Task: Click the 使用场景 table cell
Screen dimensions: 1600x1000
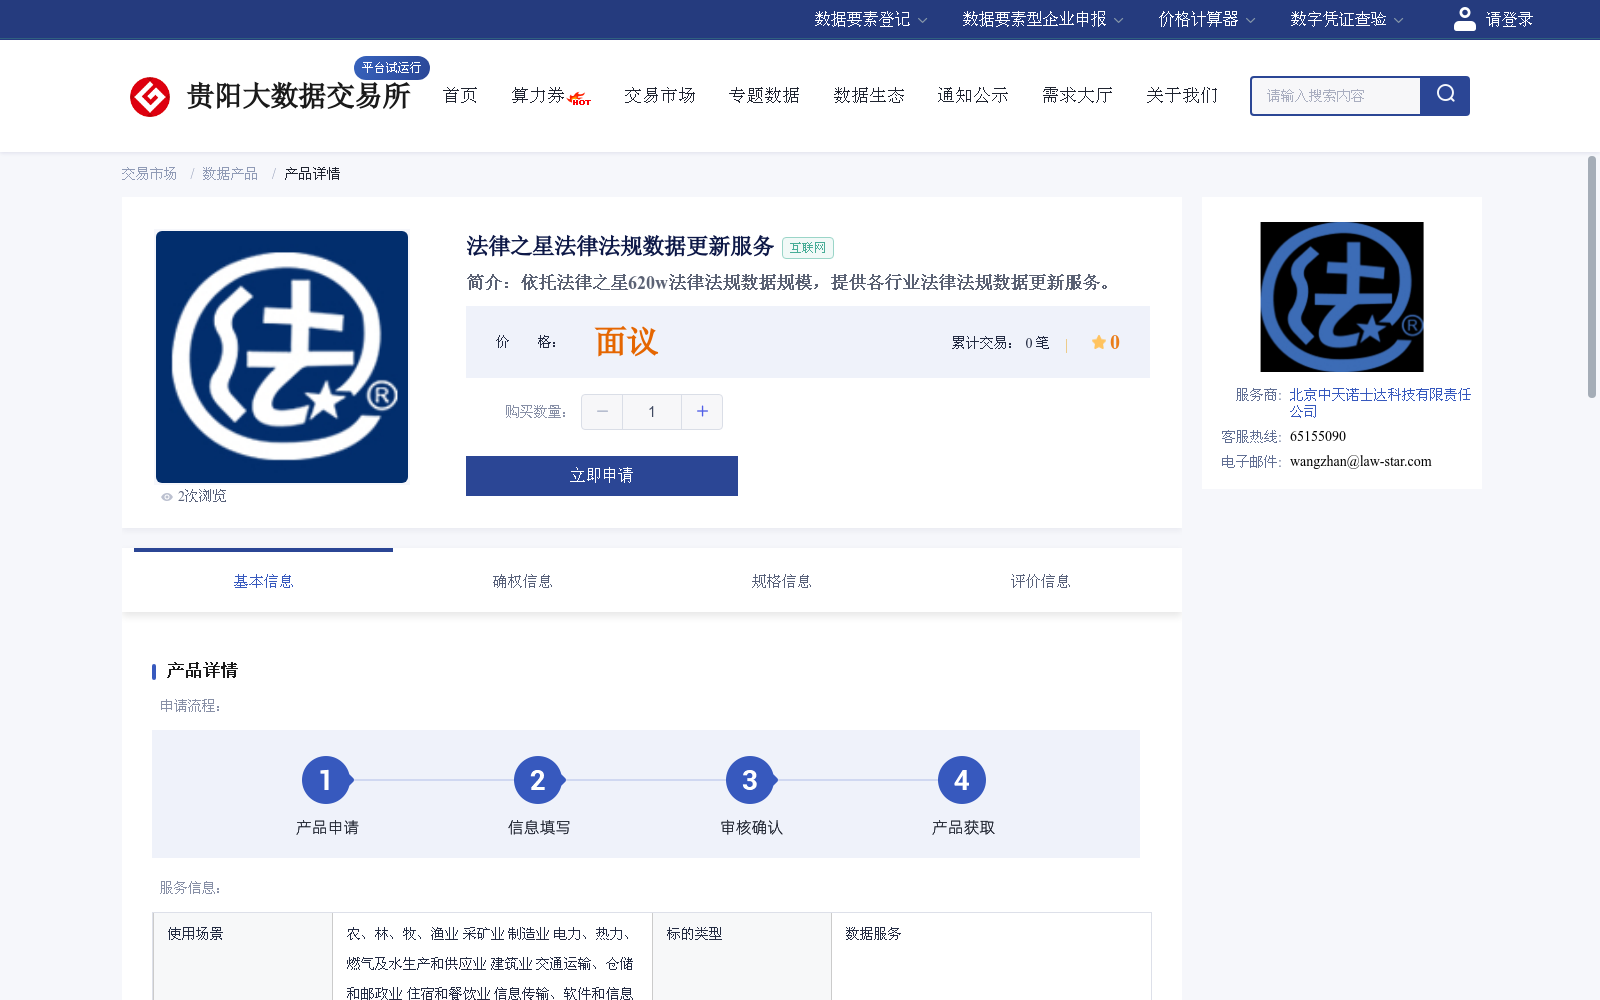Action: pyautogui.click(x=243, y=956)
